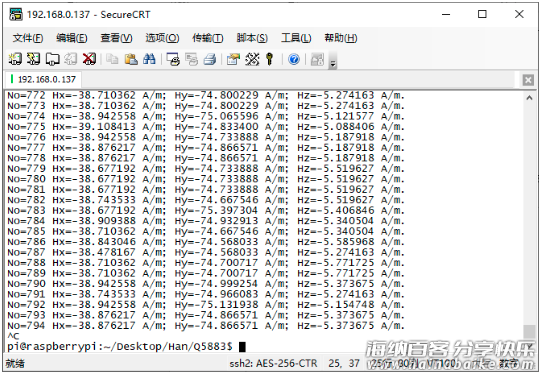Viewport: 542px width, 375px height.
Task: Open the 选项(O) menu
Action: tap(162, 38)
